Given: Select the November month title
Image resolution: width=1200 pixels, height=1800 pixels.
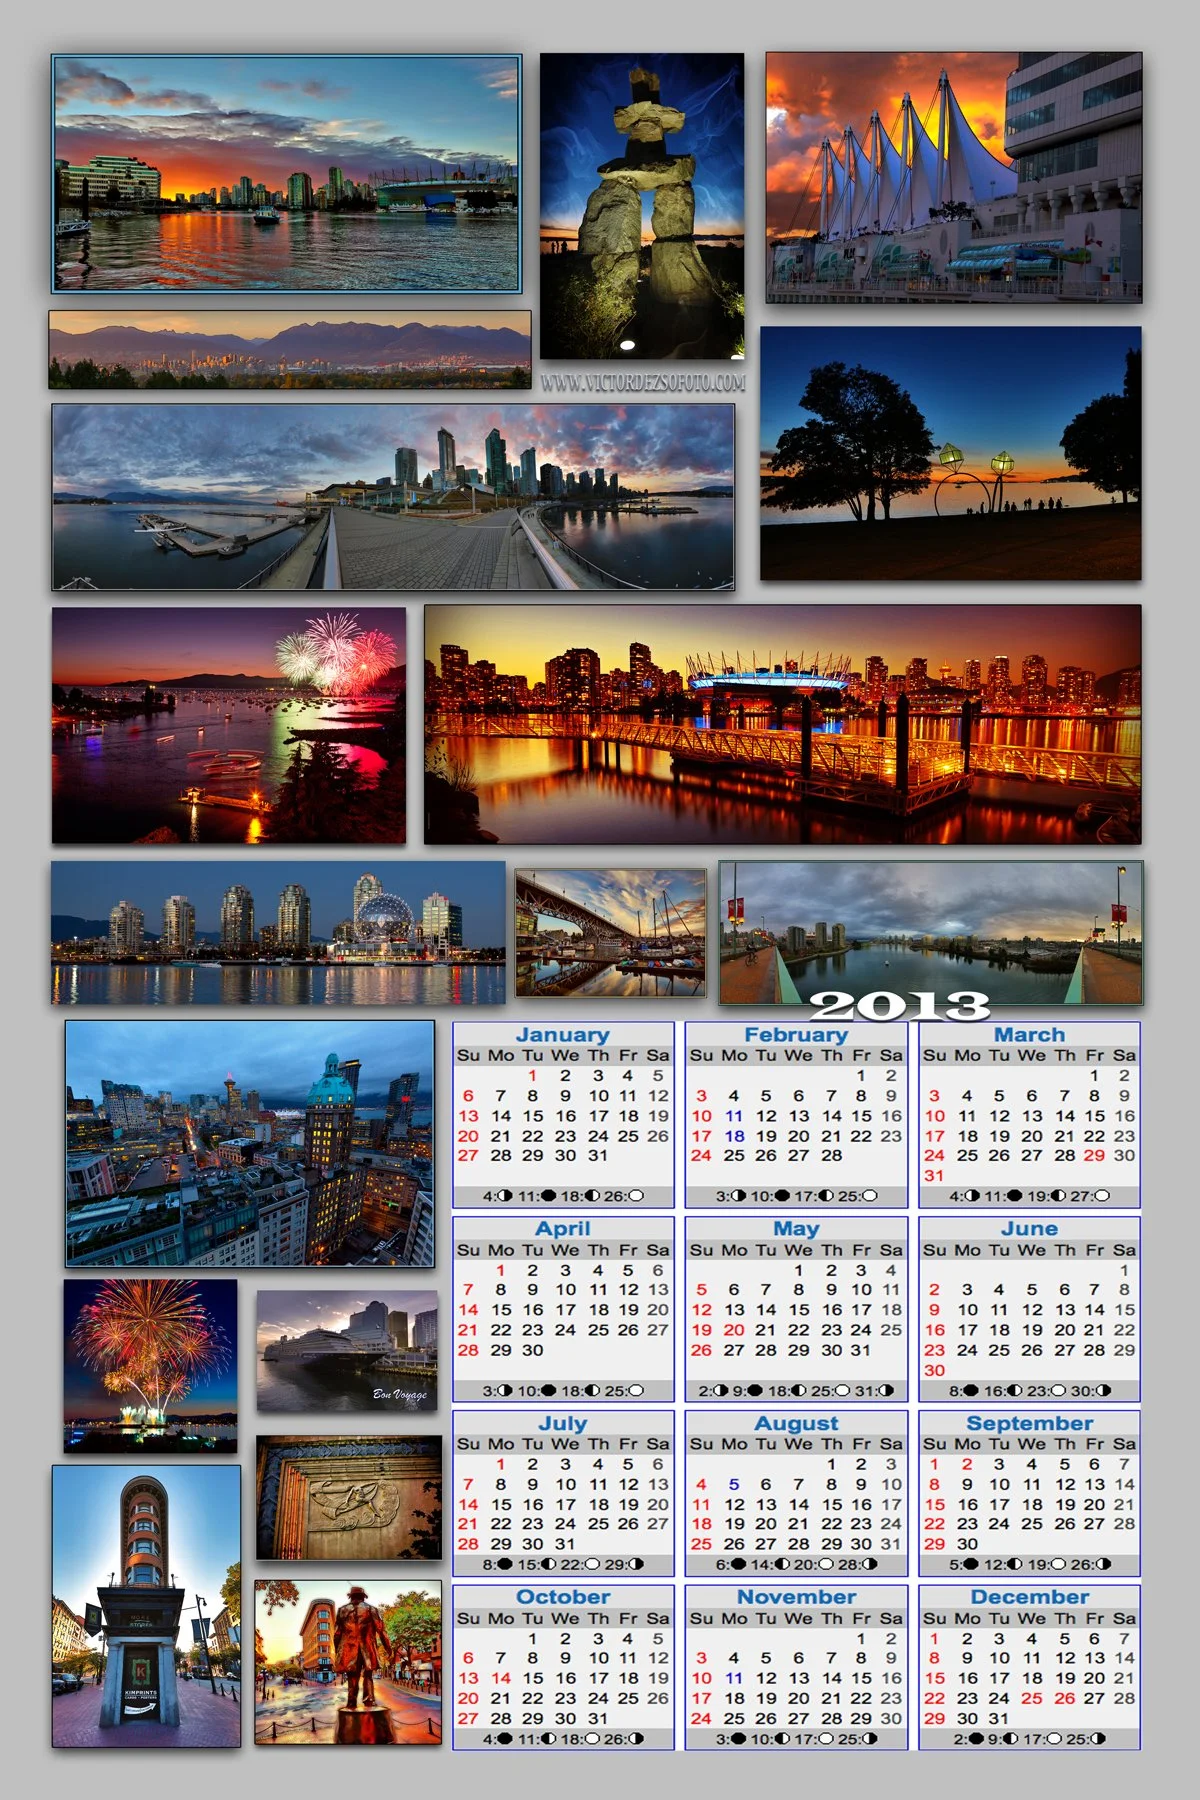Looking at the screenshot, I should pos(796,1597).
